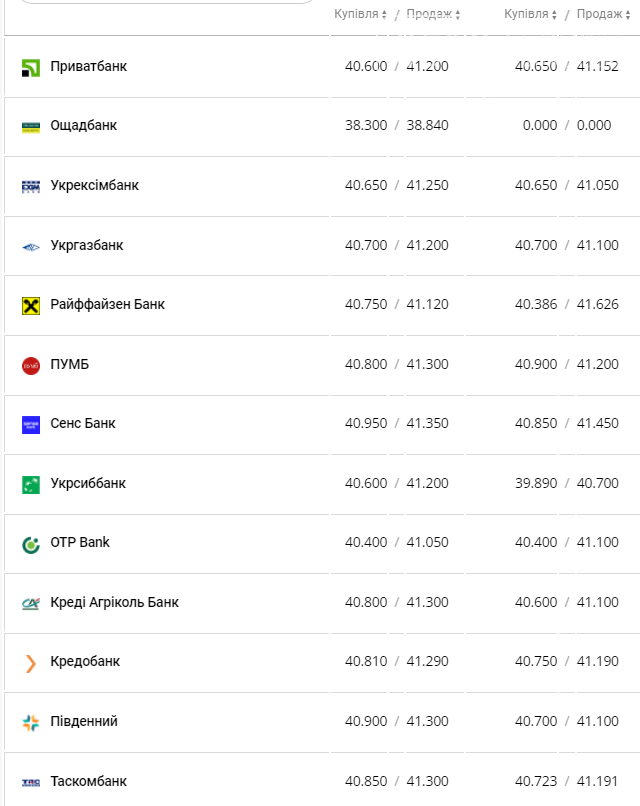
Task: Click the Укрсиббанк green logo icon
Action: click(31, 484)
